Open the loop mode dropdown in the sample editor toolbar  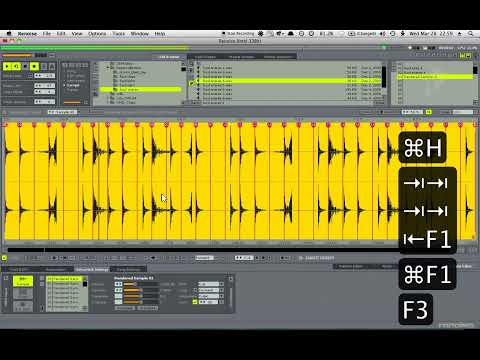pos(204,258)
